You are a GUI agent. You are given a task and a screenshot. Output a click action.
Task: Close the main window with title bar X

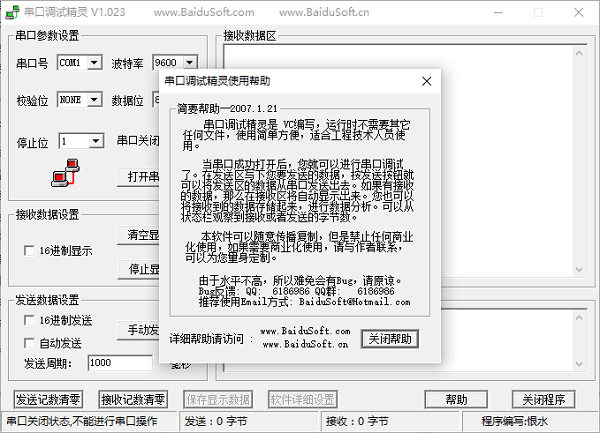tap(578, 12)
